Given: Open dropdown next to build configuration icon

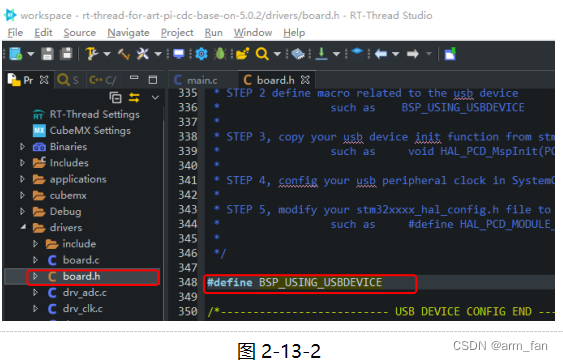Looking at the screenshot, I should click(x=107, y=54).
